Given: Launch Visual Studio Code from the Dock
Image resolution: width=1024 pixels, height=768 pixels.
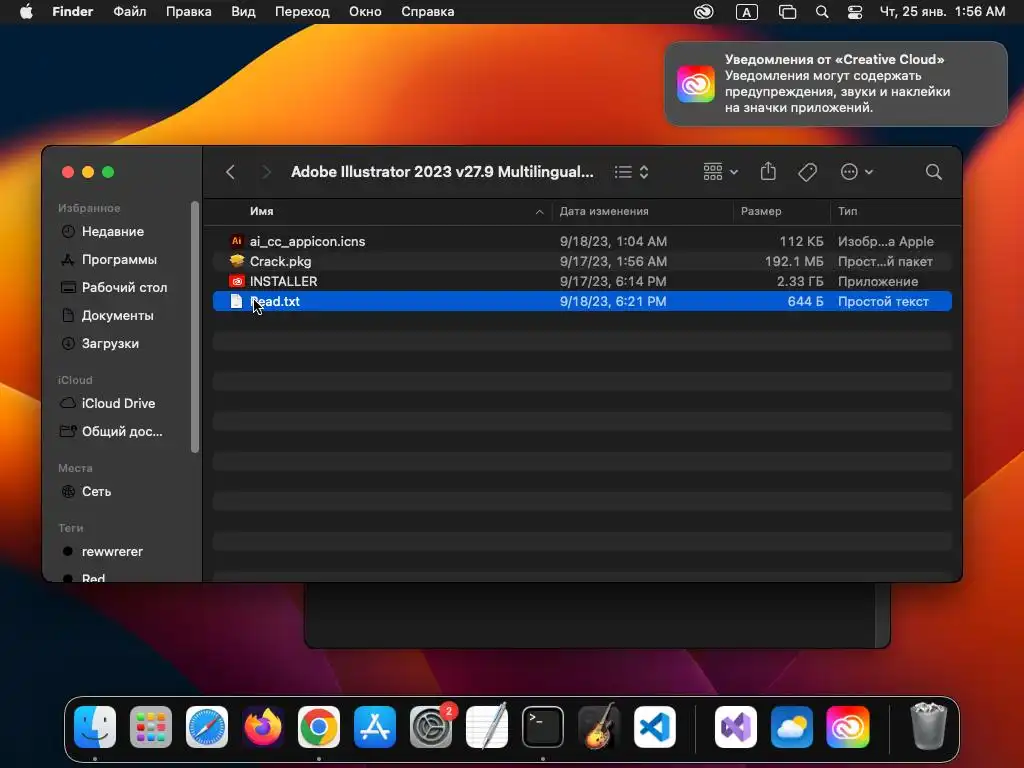Looking at the screenshot, I should (654, 726).
